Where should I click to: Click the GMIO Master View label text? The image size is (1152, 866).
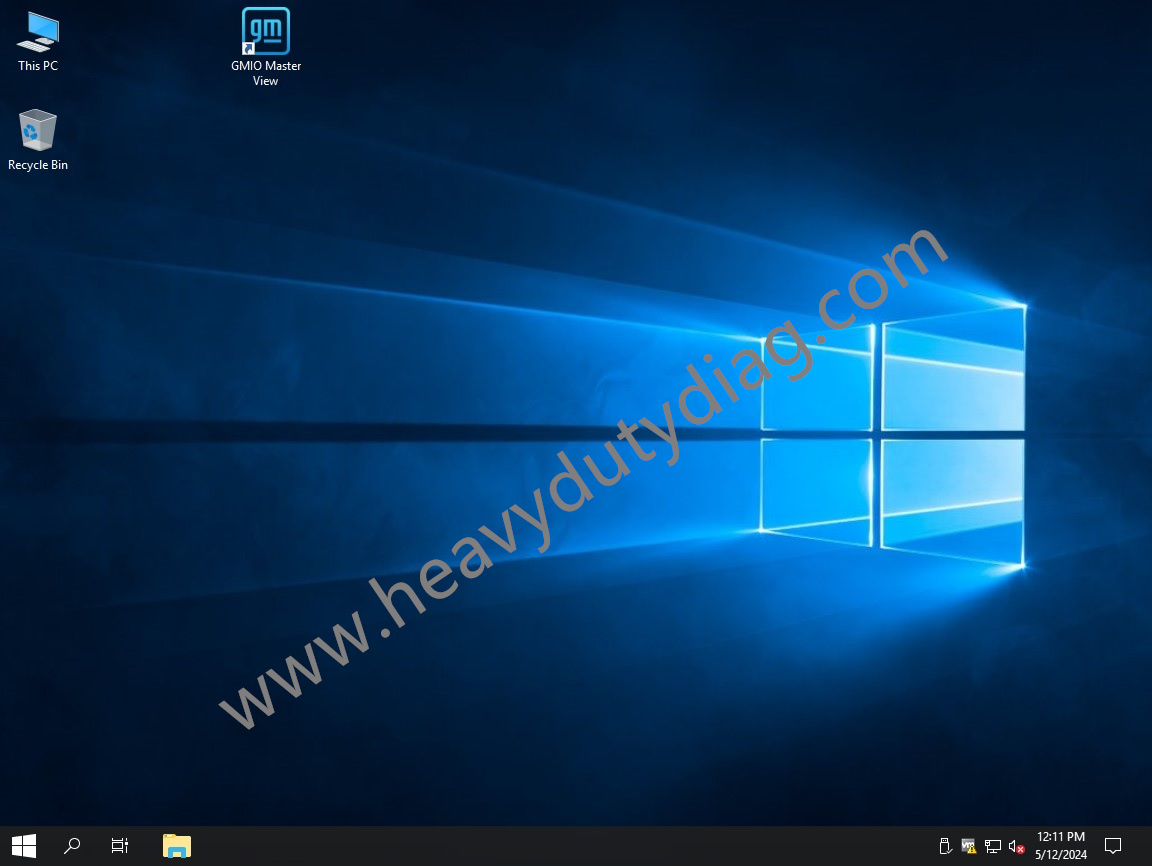click(x=266, y=73)
